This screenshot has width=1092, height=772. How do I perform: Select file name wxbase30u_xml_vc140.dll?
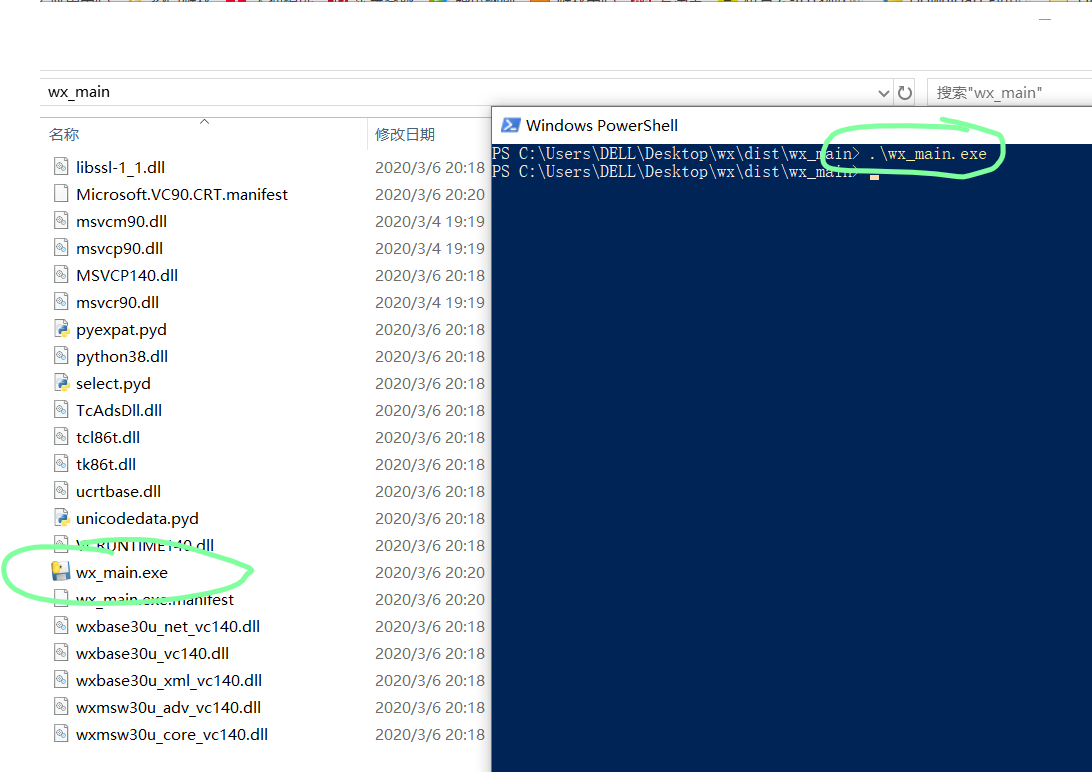(x=169, y=680)
